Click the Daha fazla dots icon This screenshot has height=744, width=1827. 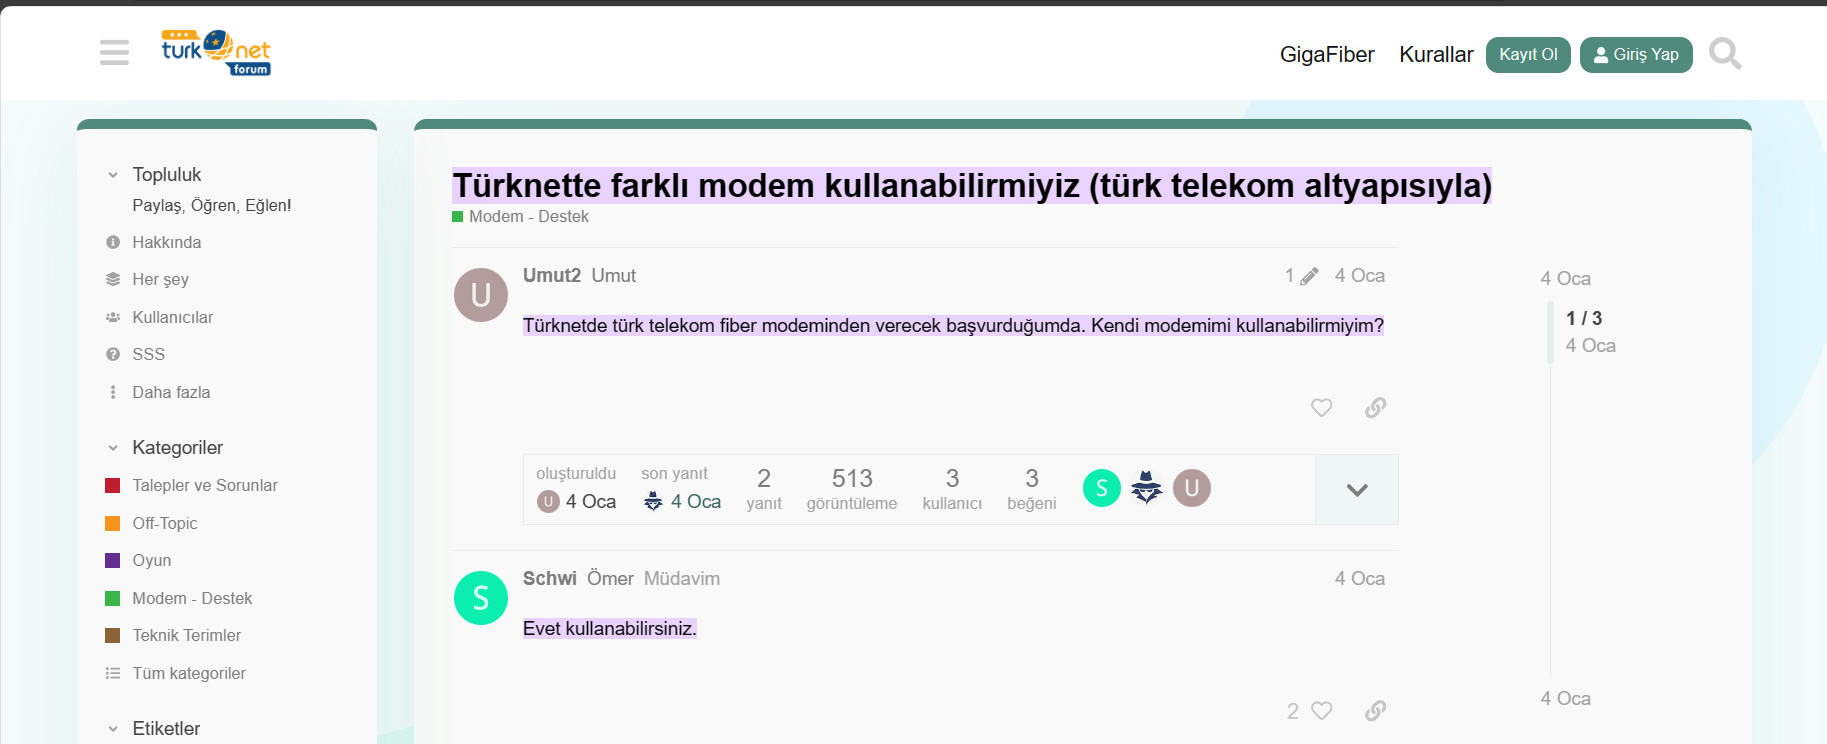point(113,392)
